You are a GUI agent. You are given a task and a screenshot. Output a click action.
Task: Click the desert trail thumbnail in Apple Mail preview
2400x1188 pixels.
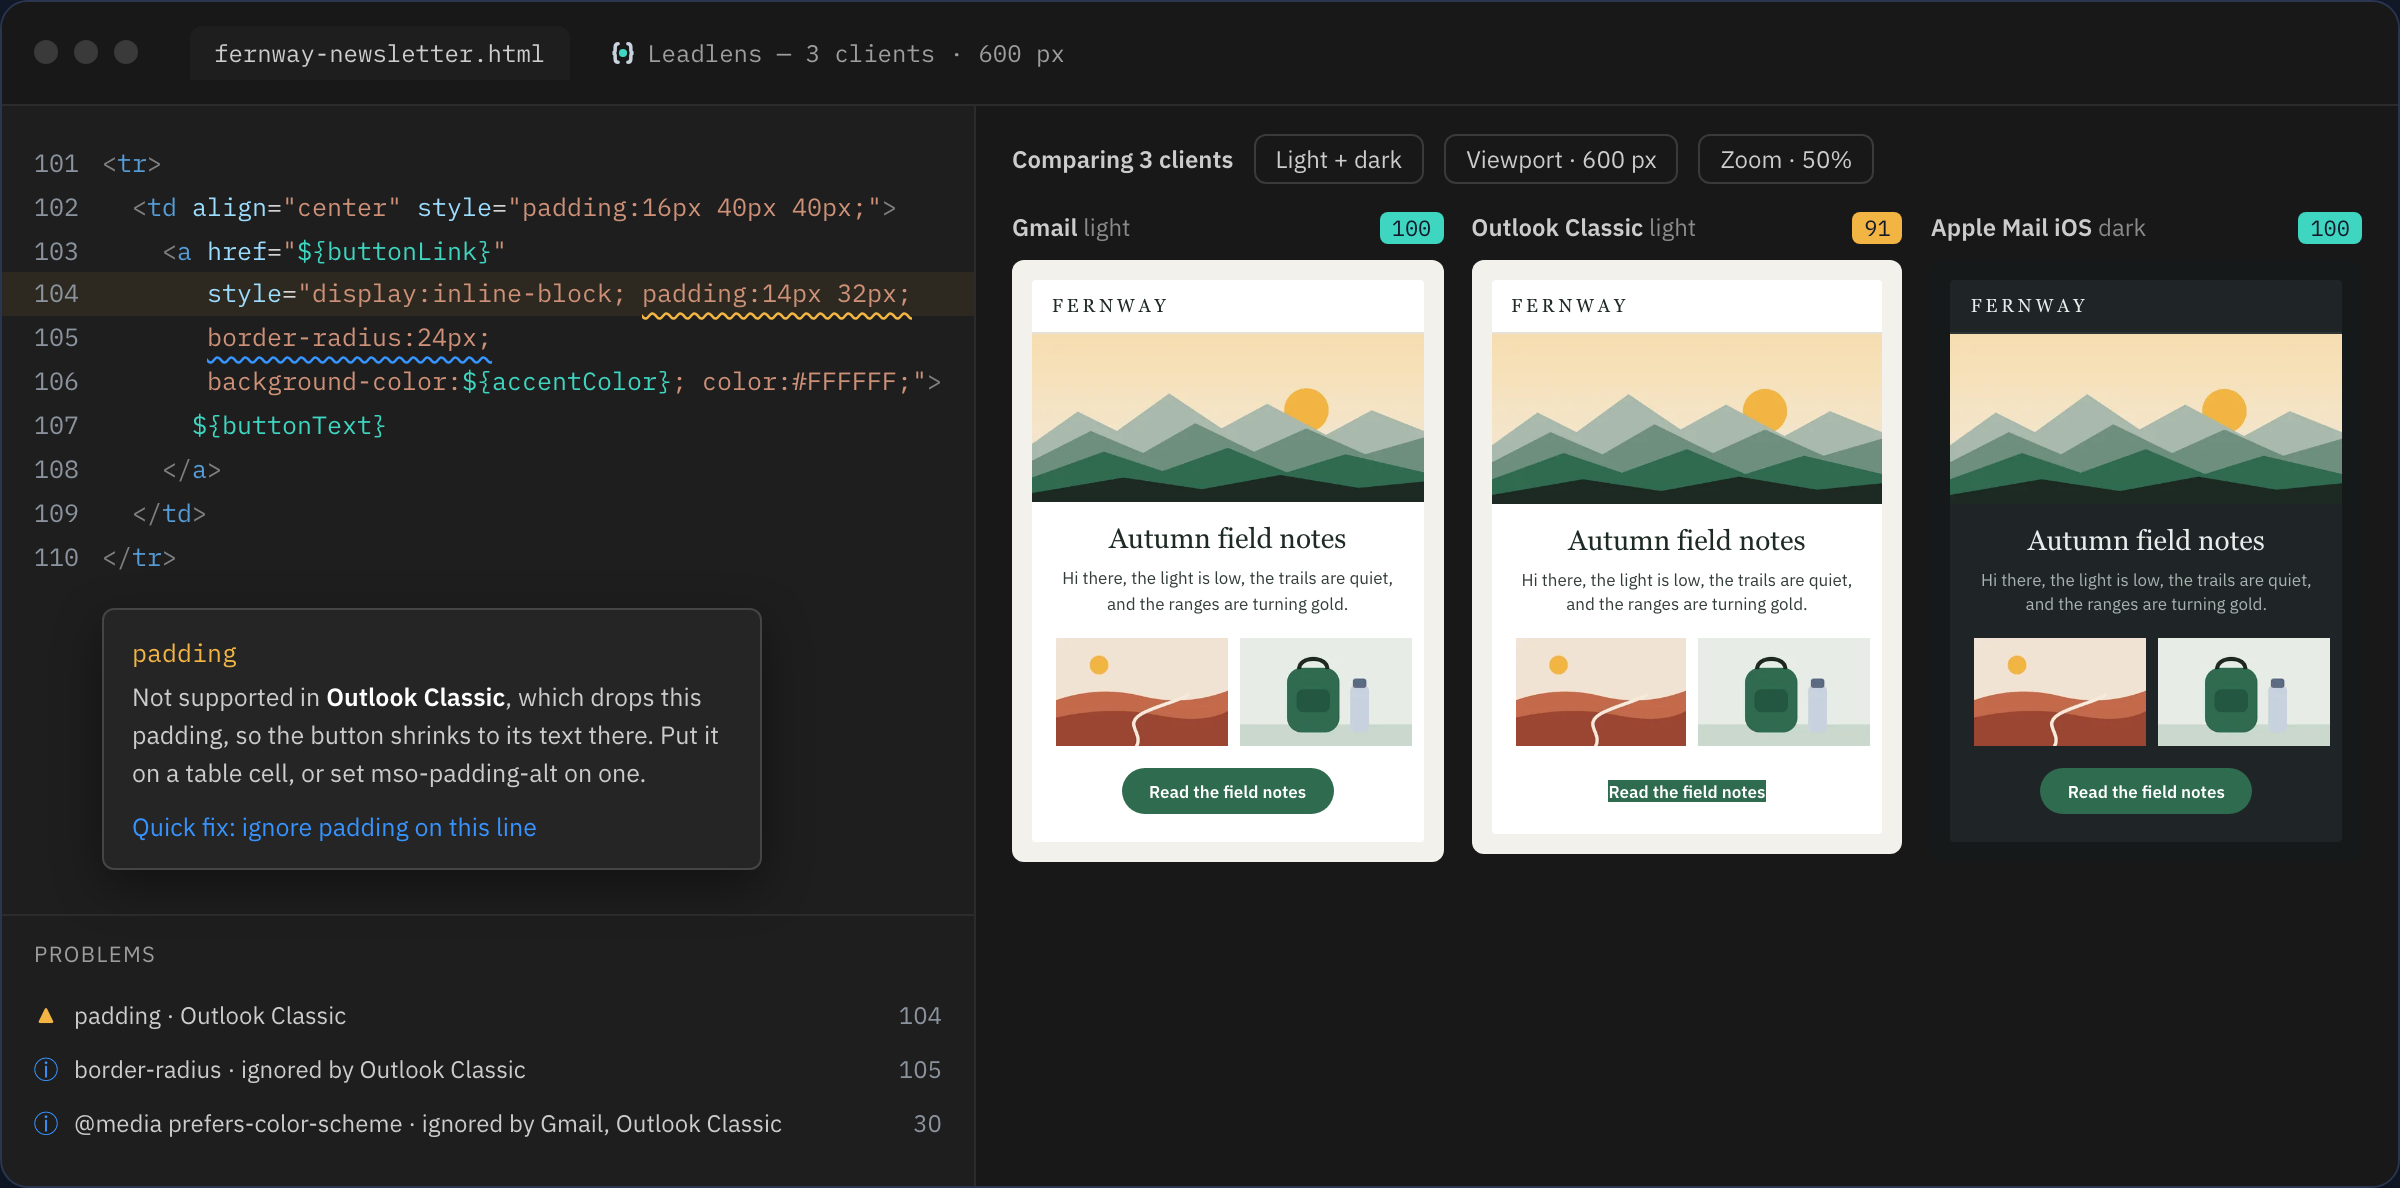[2059, 692]
